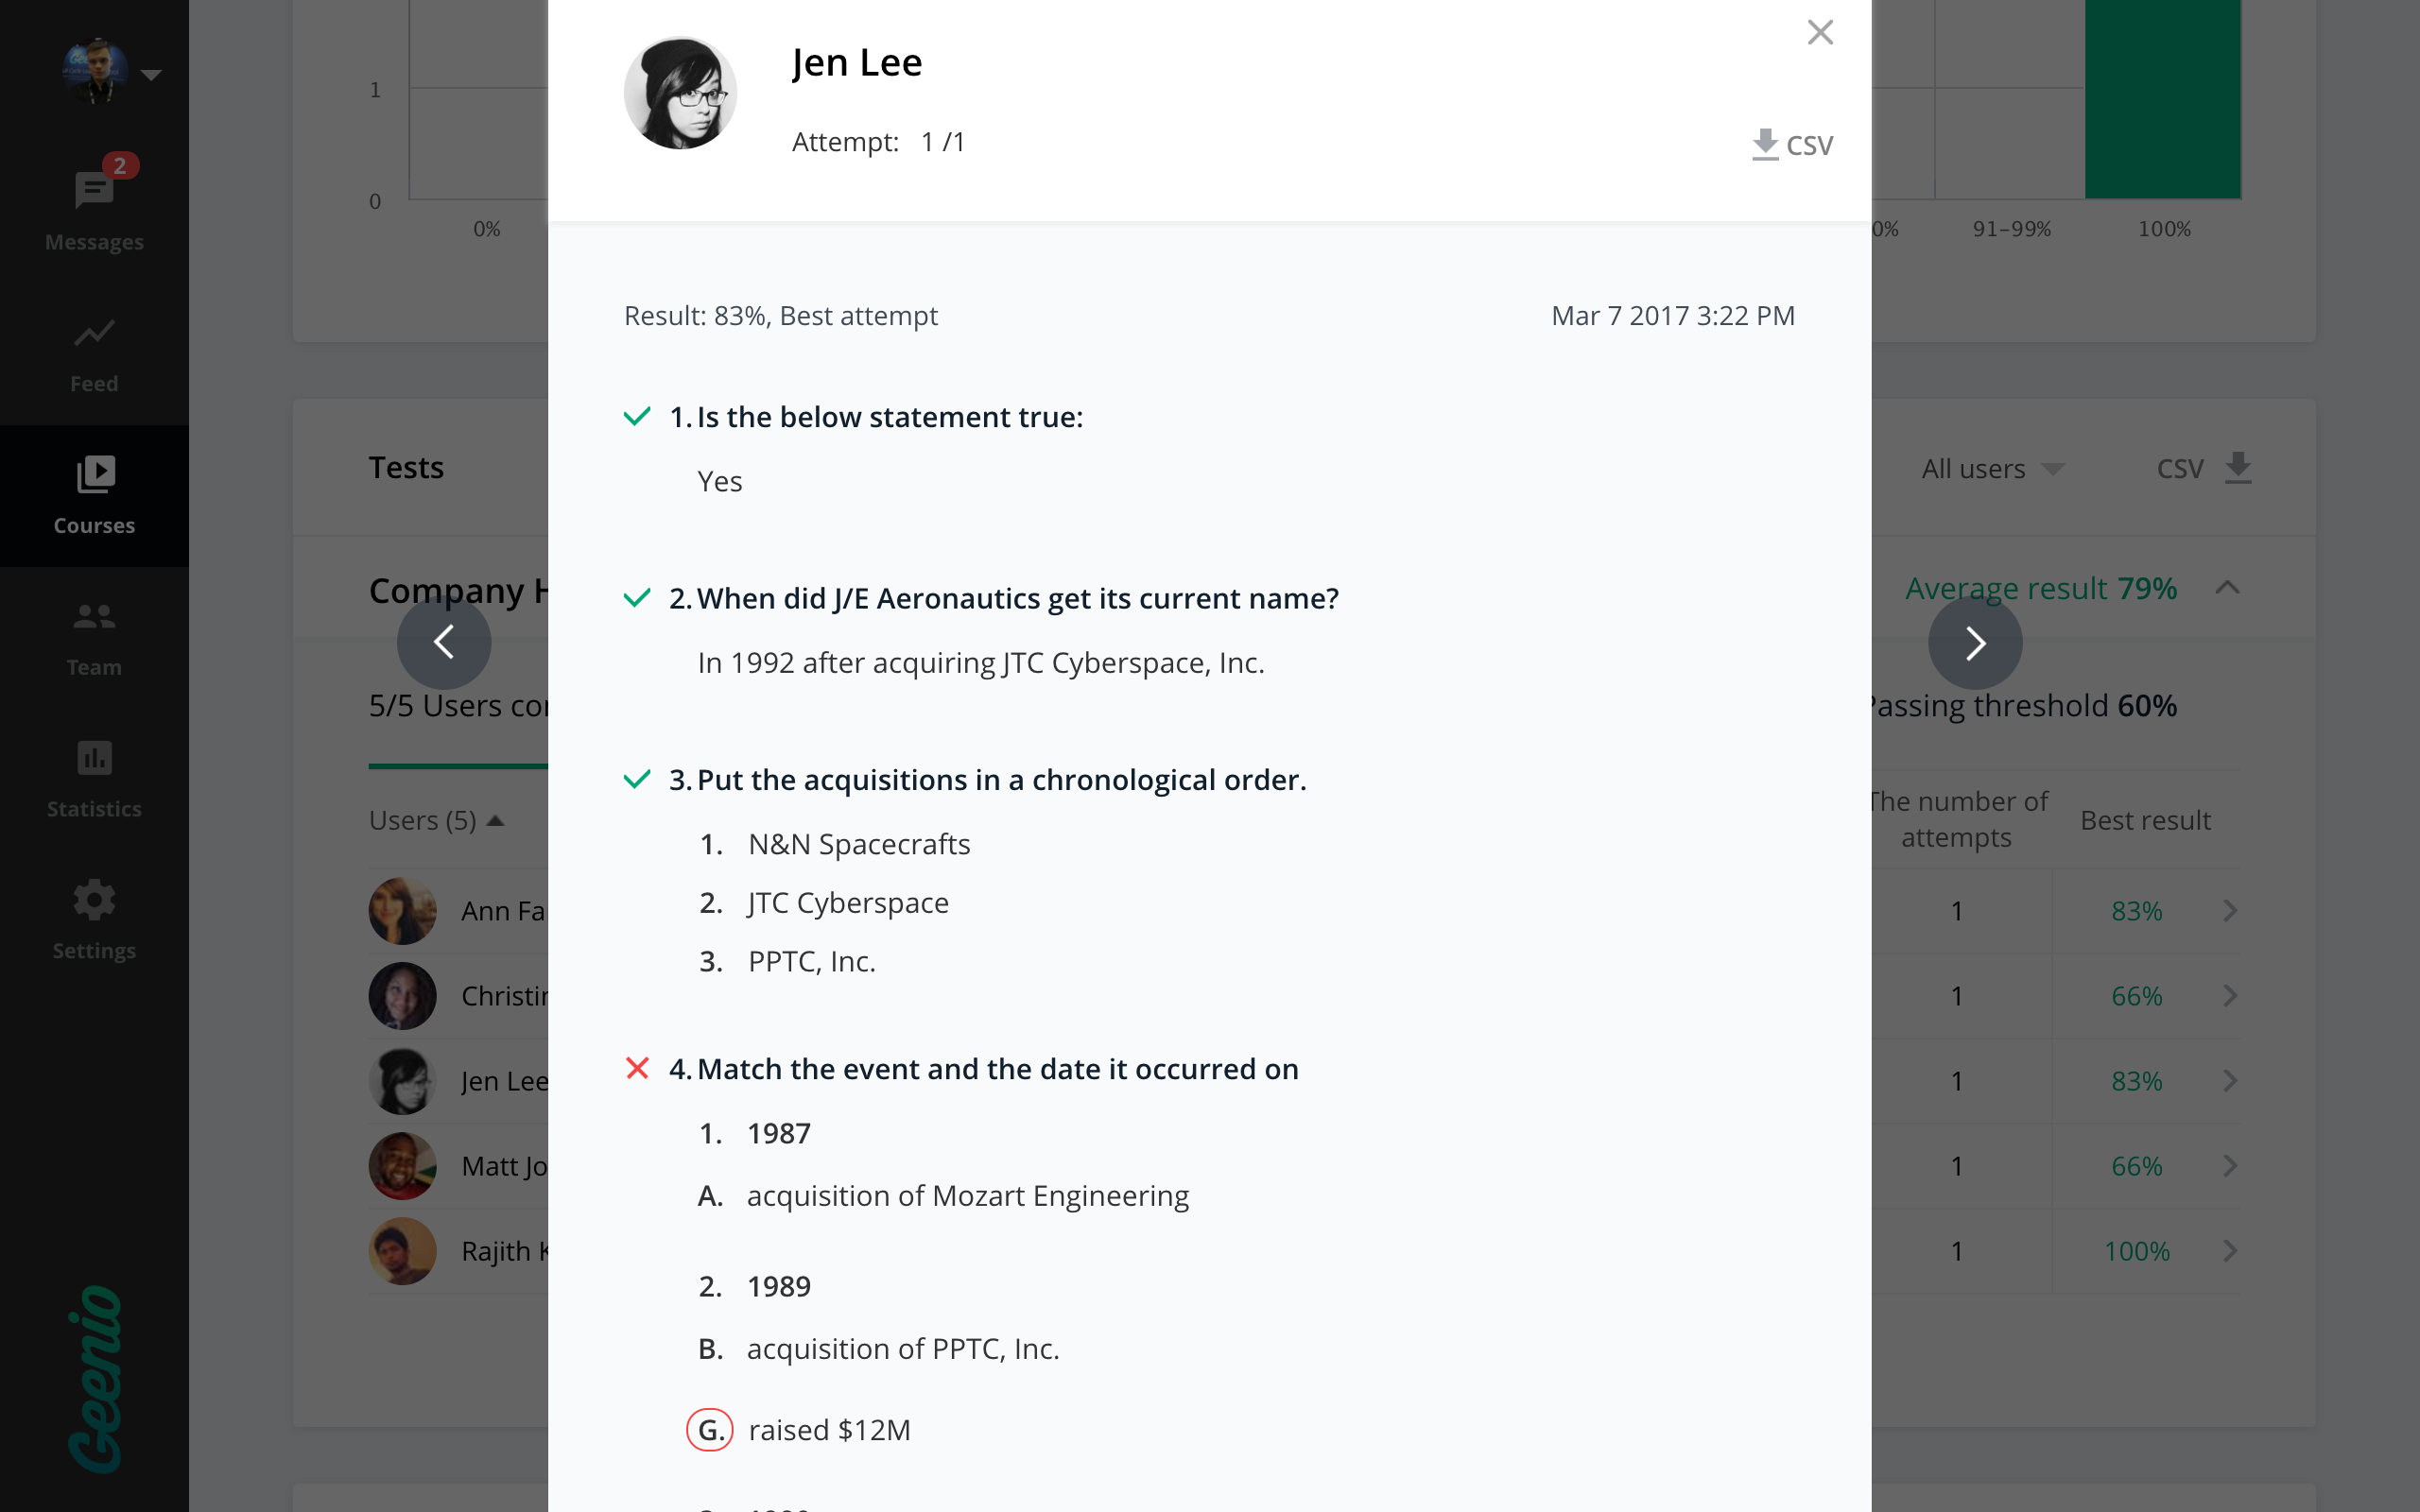Screen dimensions: 2420x1512
Task: Go to the previous user's attempt
Action: pos(444,642)
